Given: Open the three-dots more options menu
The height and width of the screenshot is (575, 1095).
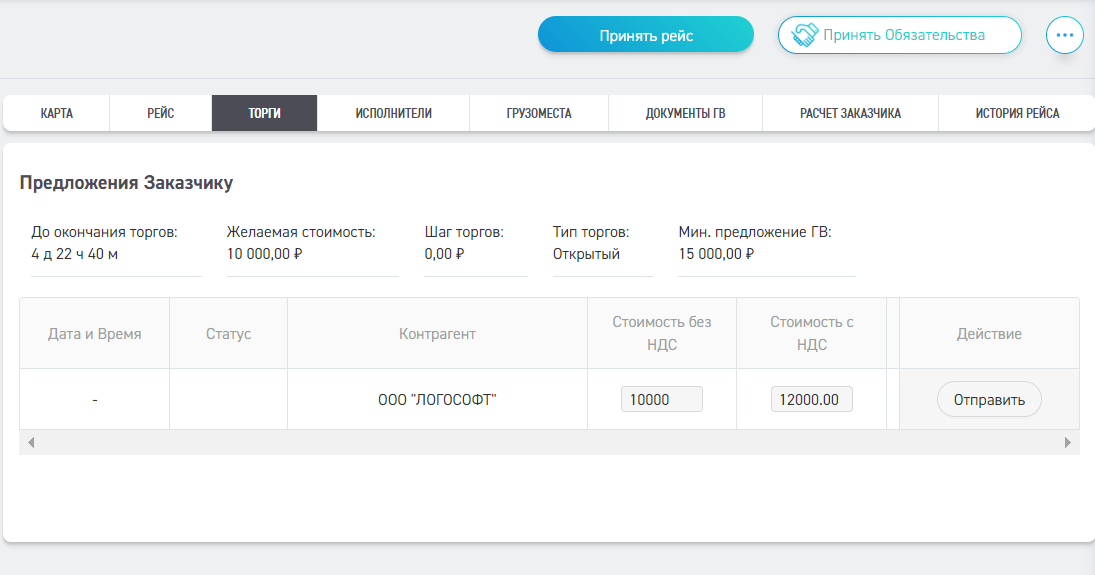Looking at the screenshot, I should point(1064,35).
